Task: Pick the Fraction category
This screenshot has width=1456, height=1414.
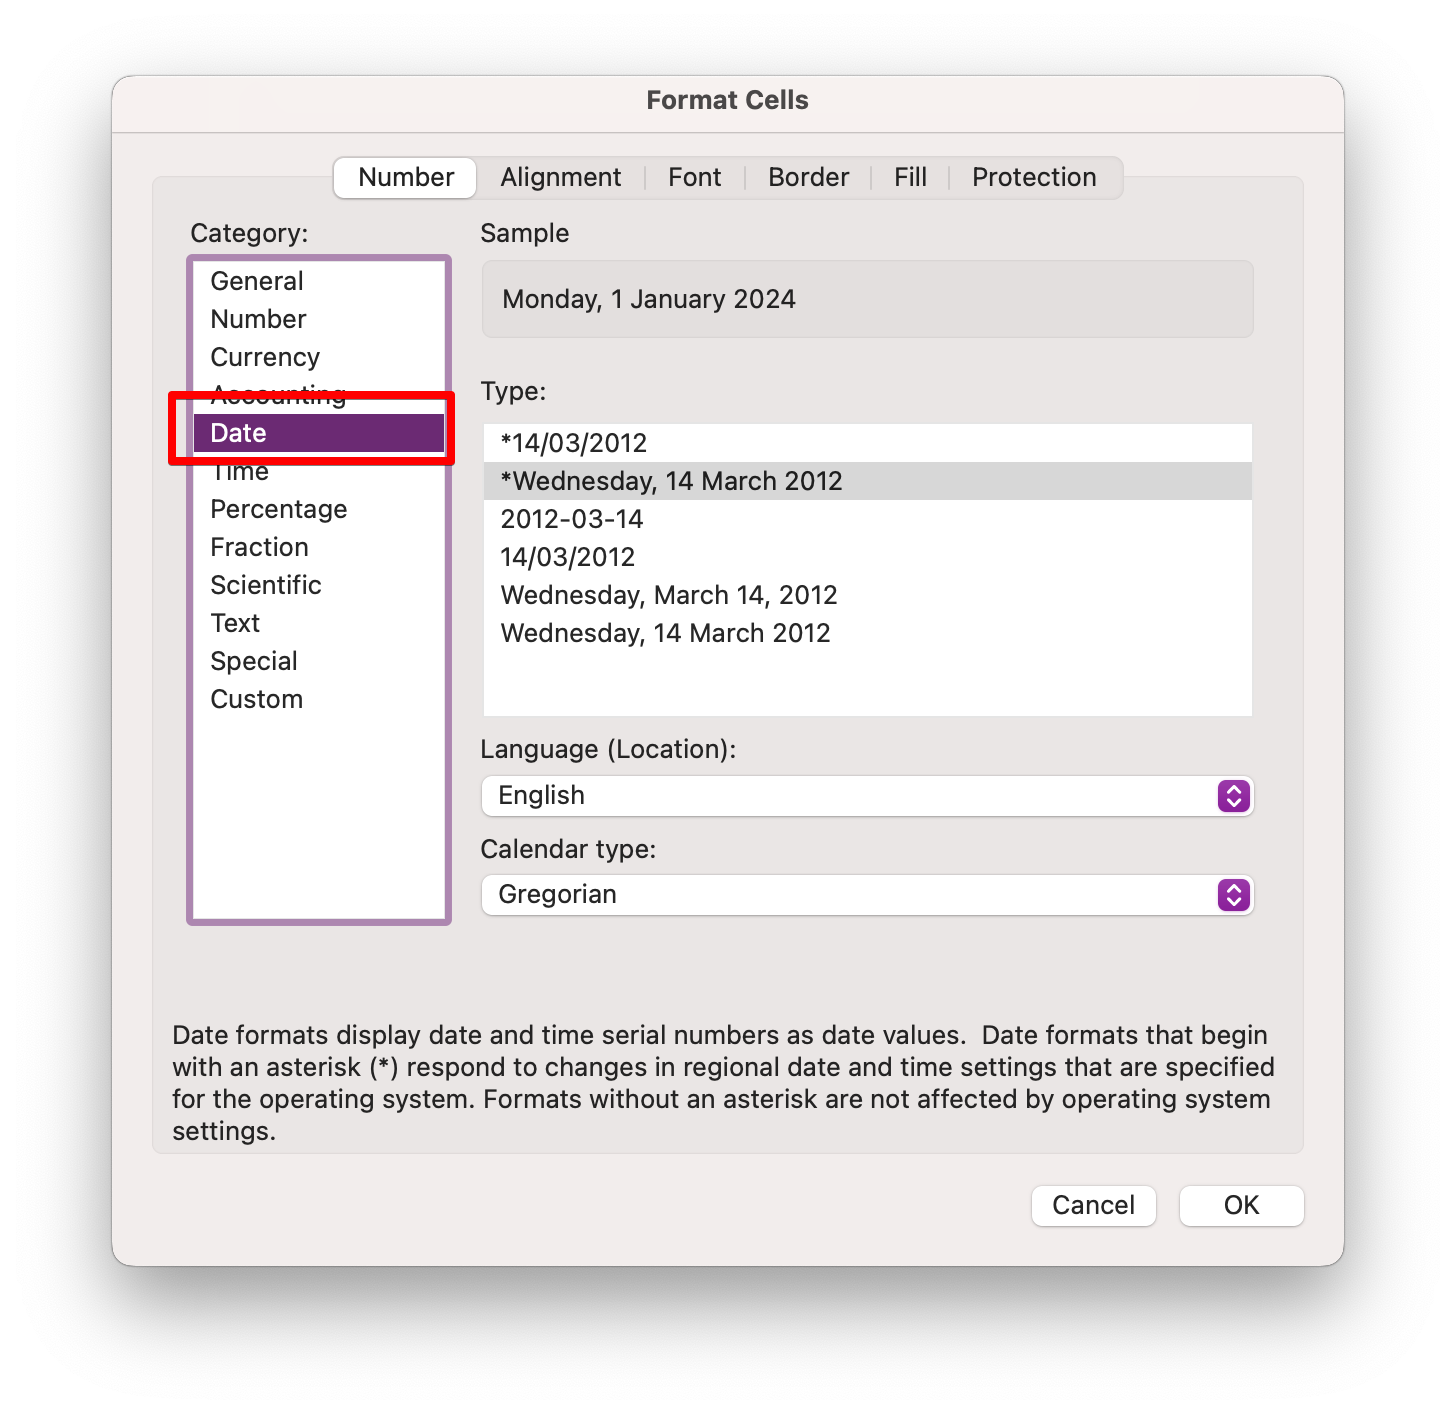Action: click(x=259, y=547)
